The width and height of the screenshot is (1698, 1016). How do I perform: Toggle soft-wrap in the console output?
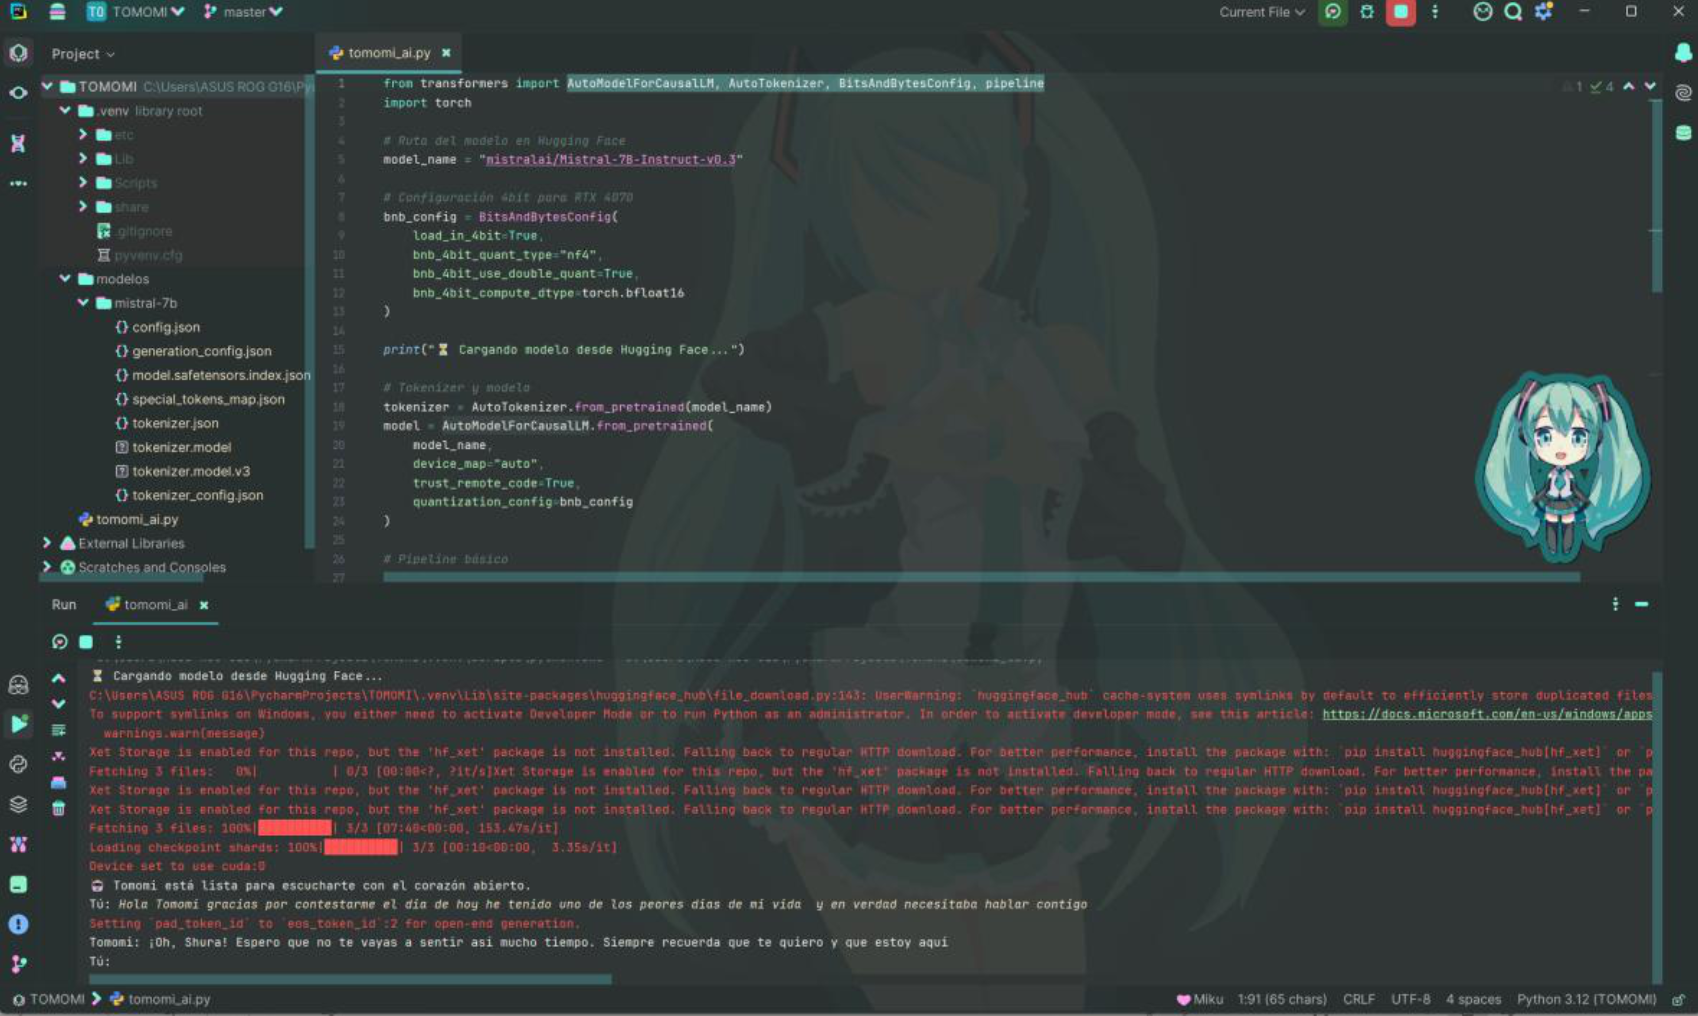pyautogui.click(x=59, y=730)
